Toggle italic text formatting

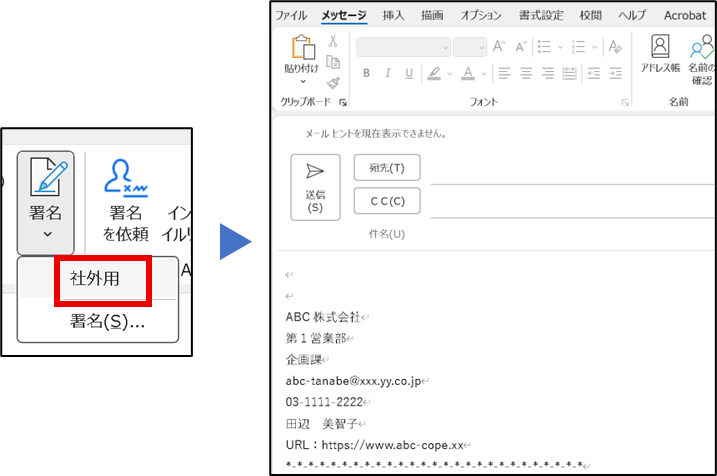tap(387, 73)
